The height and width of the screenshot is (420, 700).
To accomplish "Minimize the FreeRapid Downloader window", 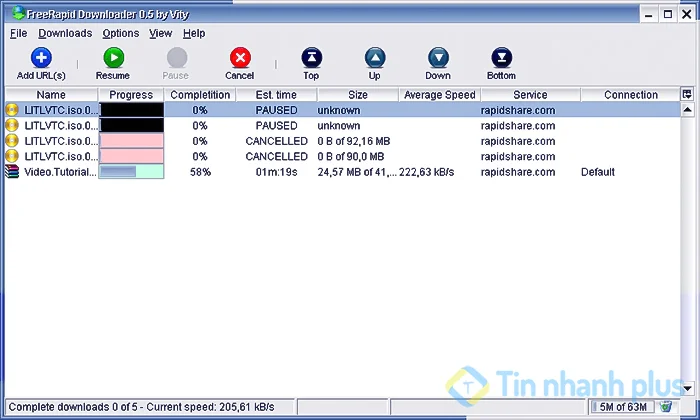I will coord(649,14).
